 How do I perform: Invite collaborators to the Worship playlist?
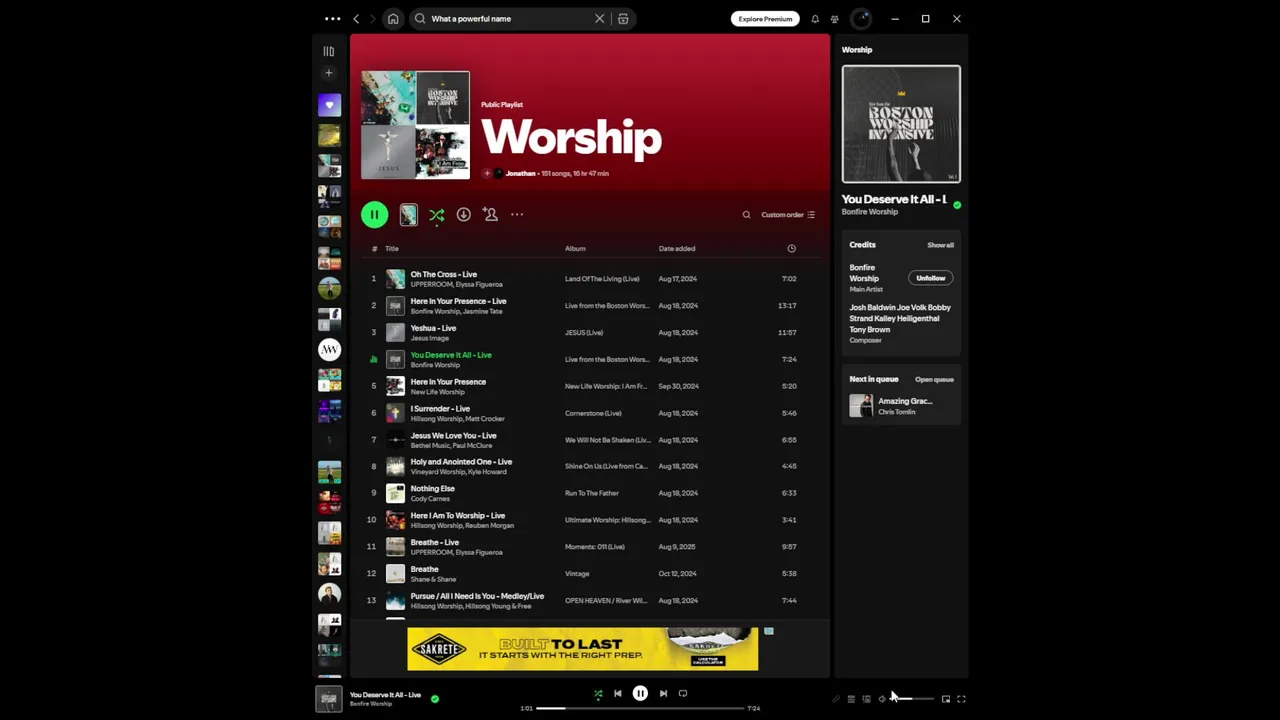coord(490,214)
